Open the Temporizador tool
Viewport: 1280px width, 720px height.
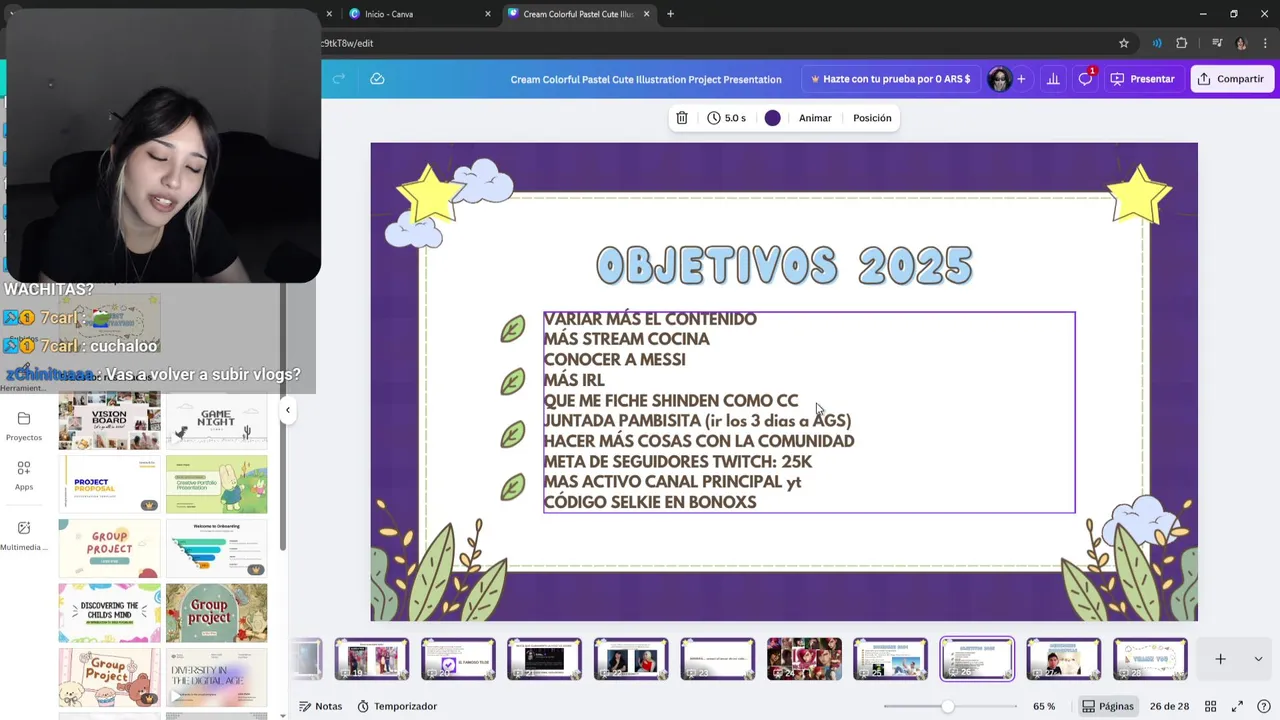click(x=397, y=706)
